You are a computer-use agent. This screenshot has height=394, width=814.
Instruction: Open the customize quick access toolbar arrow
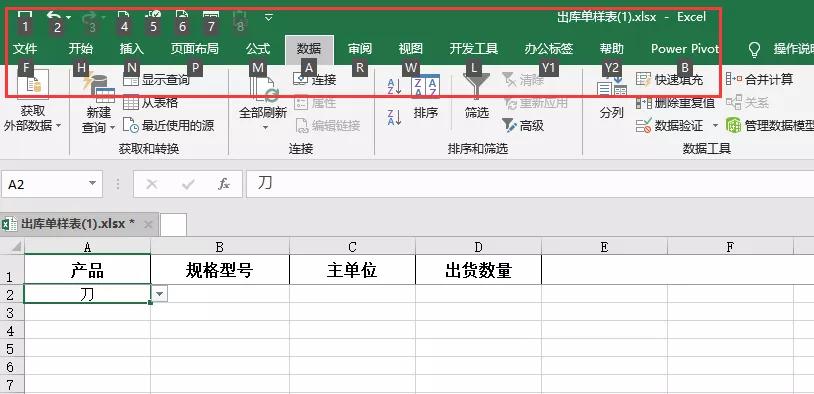point(269,17)
